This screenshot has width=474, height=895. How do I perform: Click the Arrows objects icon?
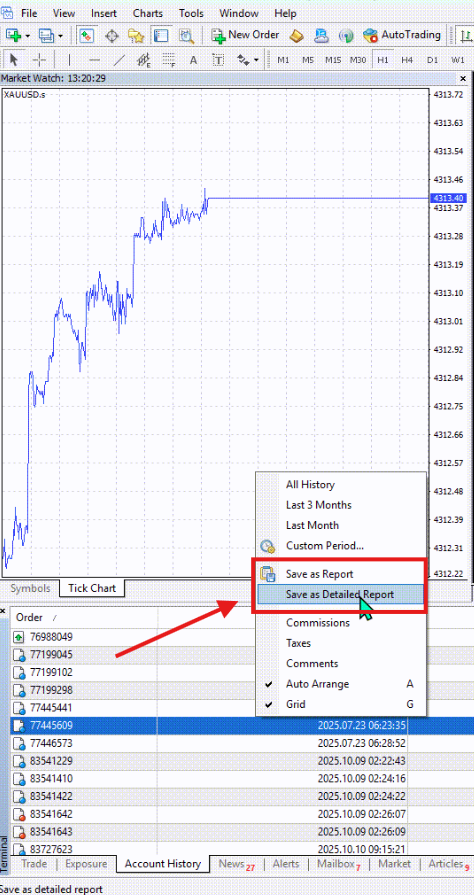click(243, 60)
